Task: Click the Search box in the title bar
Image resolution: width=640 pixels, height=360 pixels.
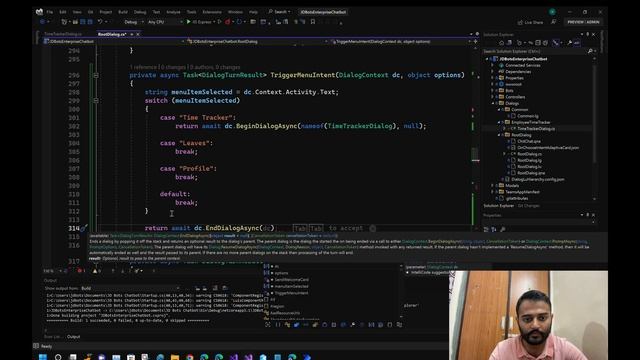Action: click(280, 12)
